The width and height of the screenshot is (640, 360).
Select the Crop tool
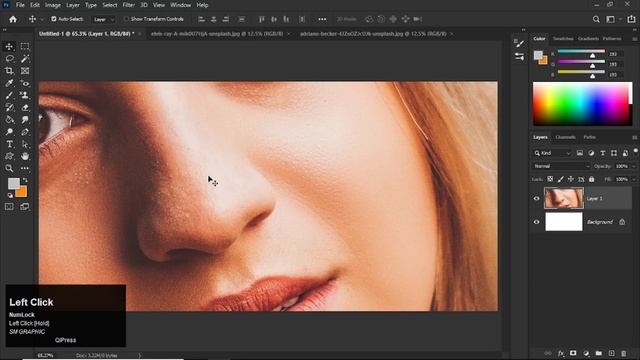pos(9,71)
